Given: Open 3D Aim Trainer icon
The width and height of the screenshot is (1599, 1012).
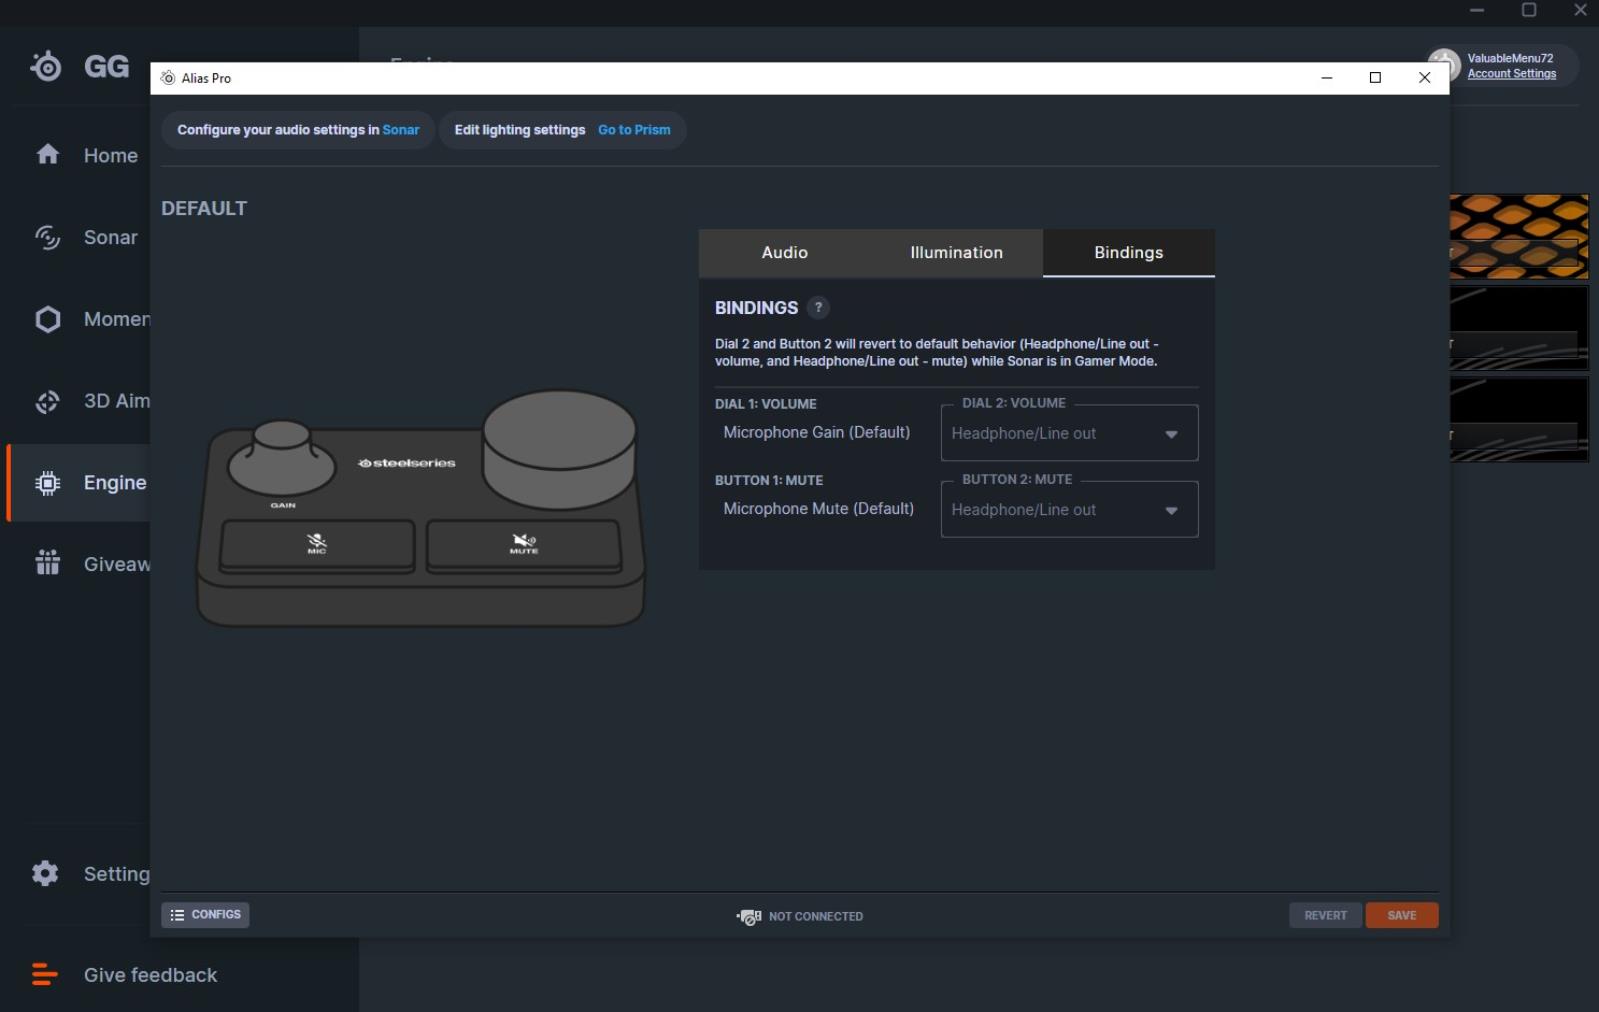Looking at the screenshot, I should [47, 401].
